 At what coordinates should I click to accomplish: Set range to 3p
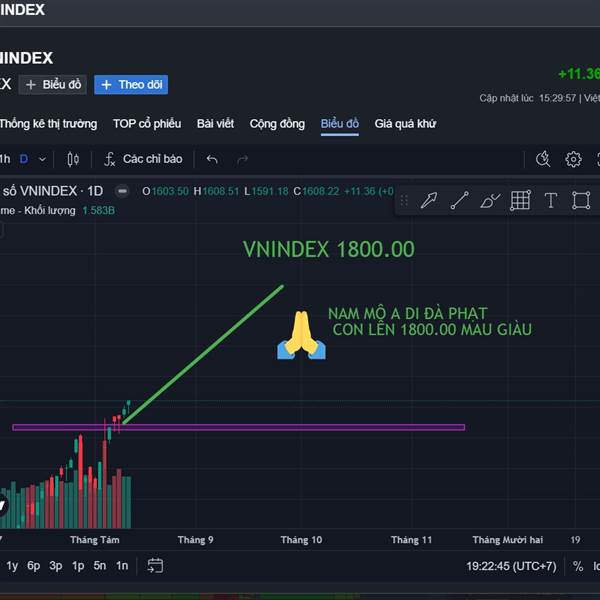pos(56,566)
